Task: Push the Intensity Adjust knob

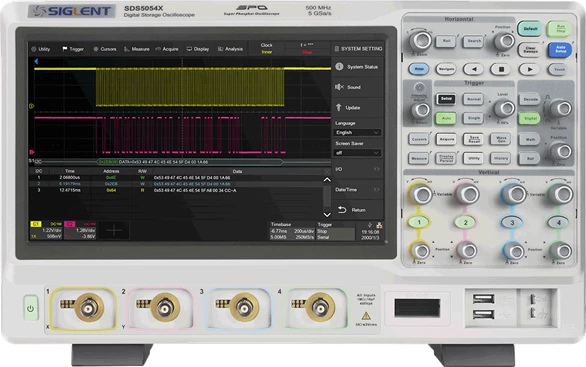Action: [421, 110]
